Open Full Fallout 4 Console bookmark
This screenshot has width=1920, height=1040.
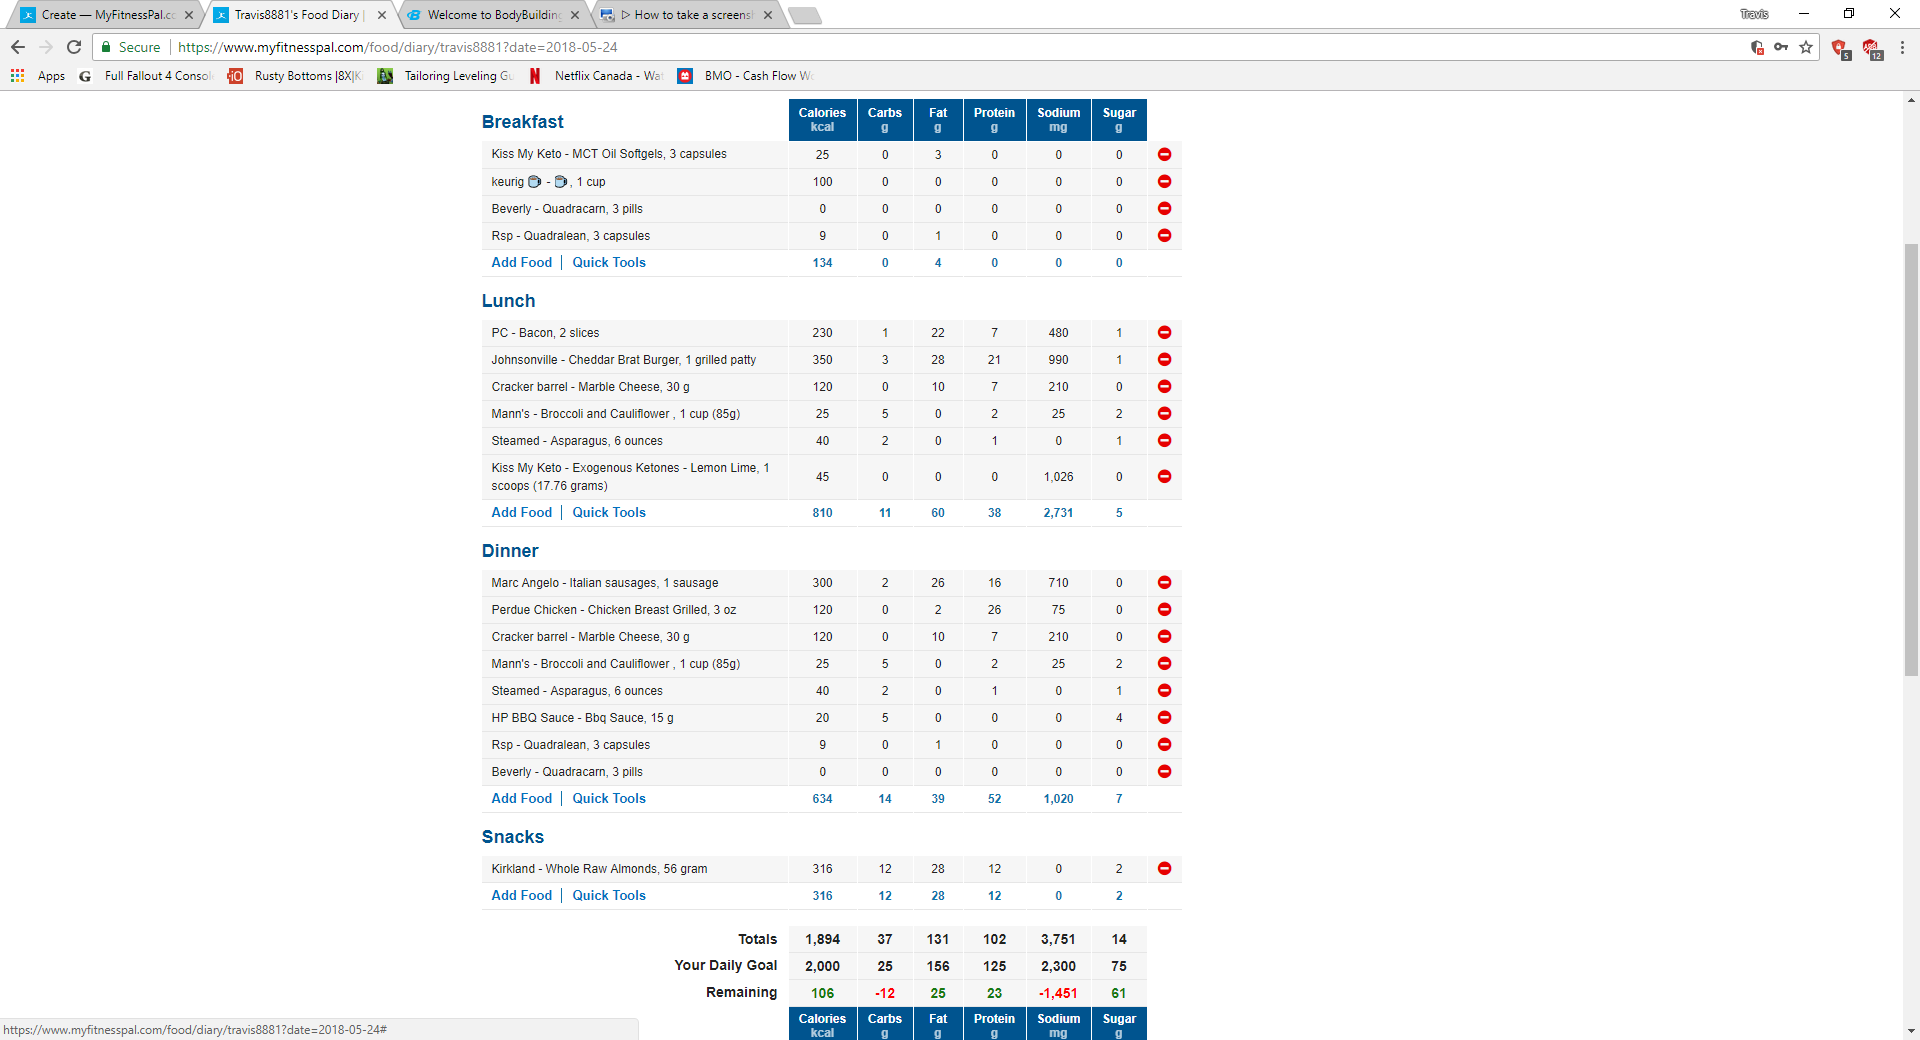point(147,76)
